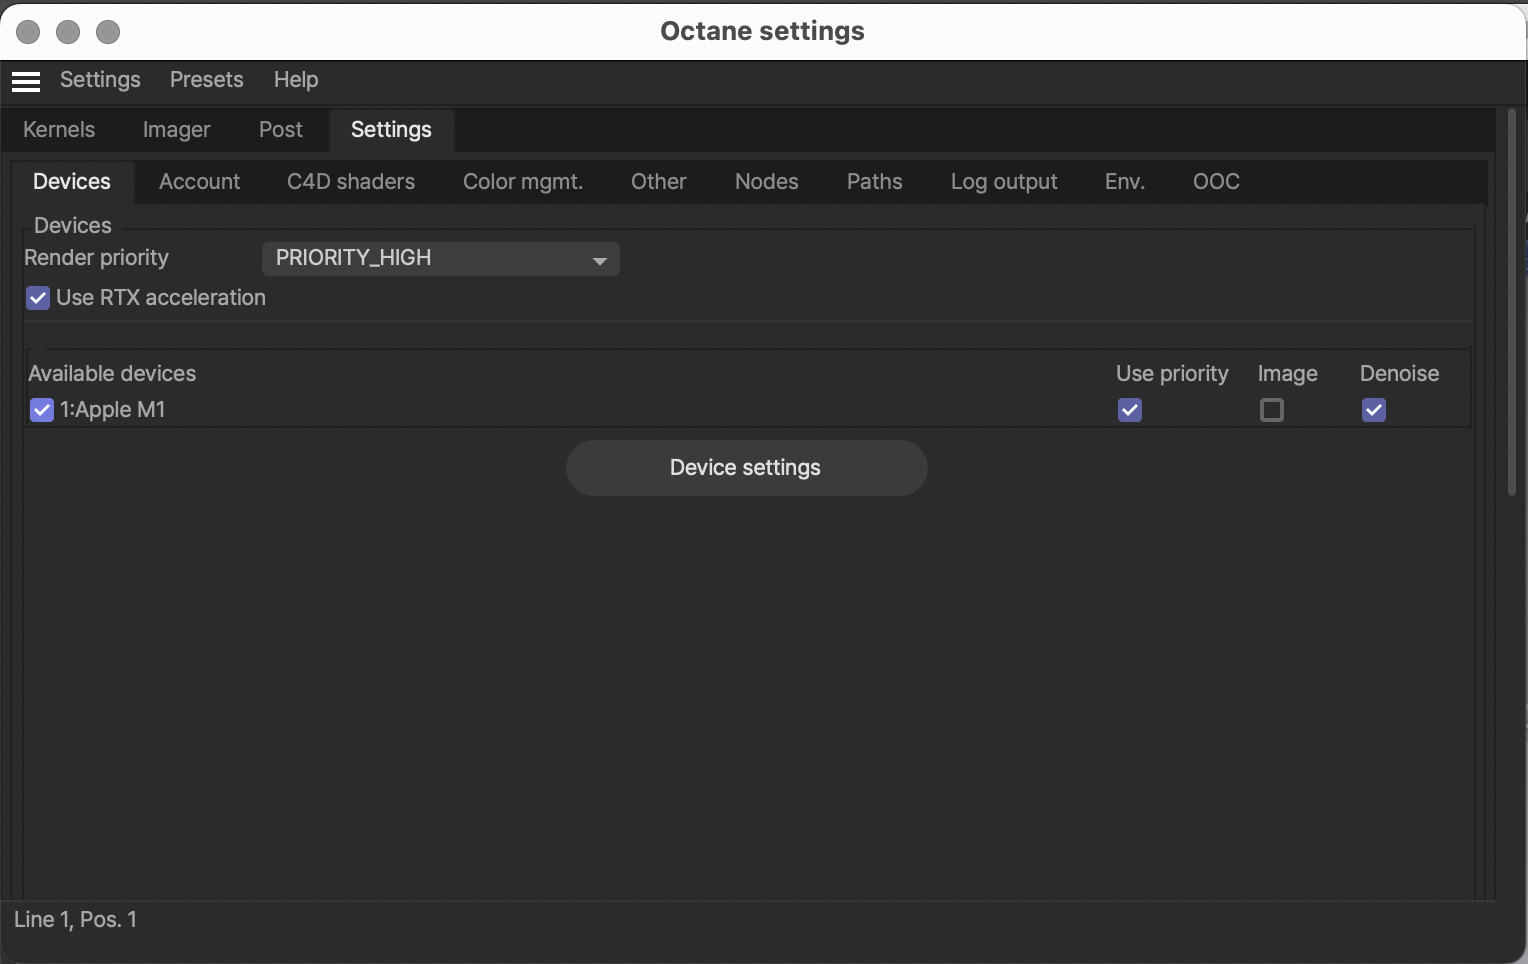Viewport: 1528px width, 964px height.
Task: Open the Other sub-tab
Action: pyautogui.click(x=659, y=182)
